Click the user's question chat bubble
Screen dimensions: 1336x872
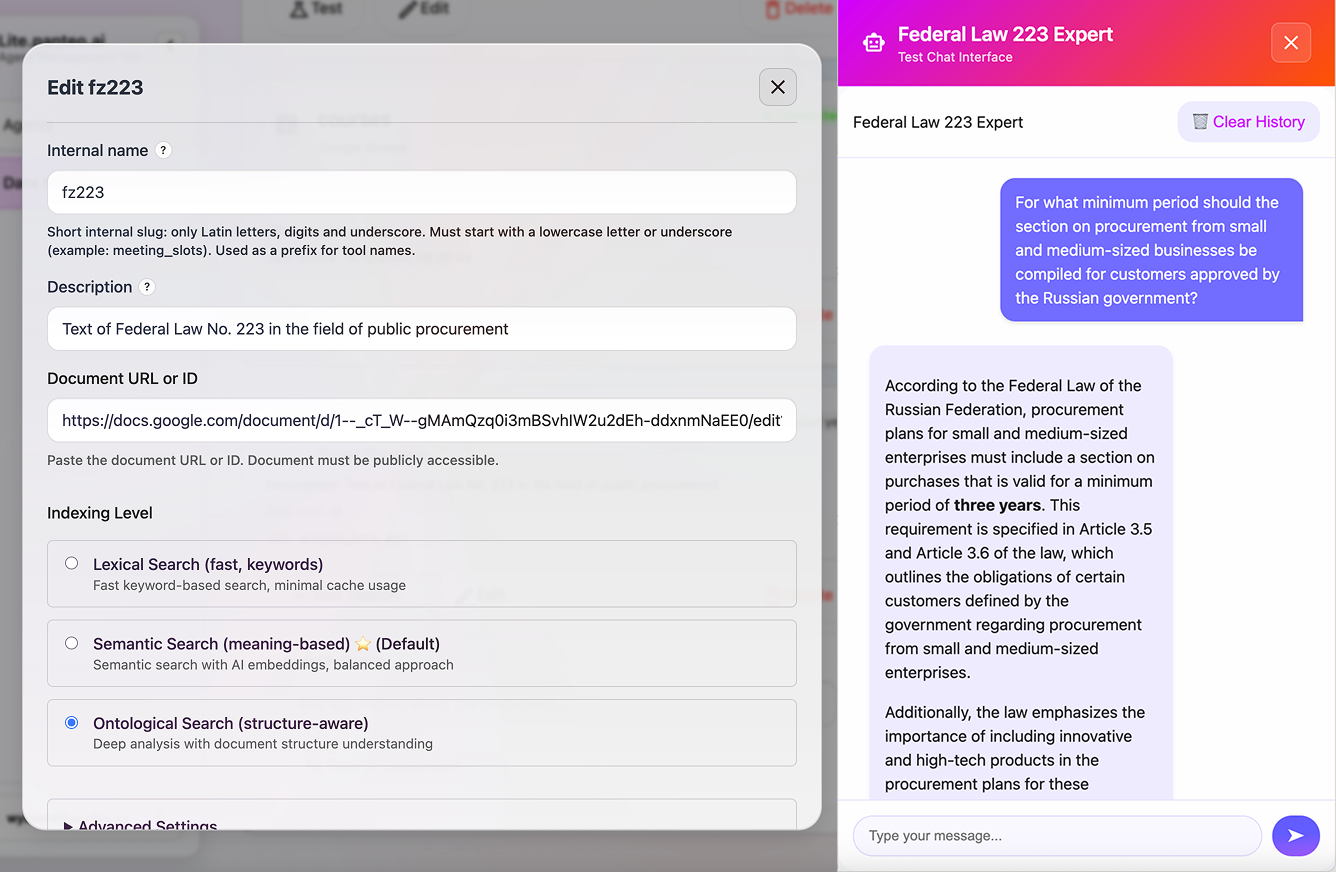pyautogui.click(x=1151, y=250)
